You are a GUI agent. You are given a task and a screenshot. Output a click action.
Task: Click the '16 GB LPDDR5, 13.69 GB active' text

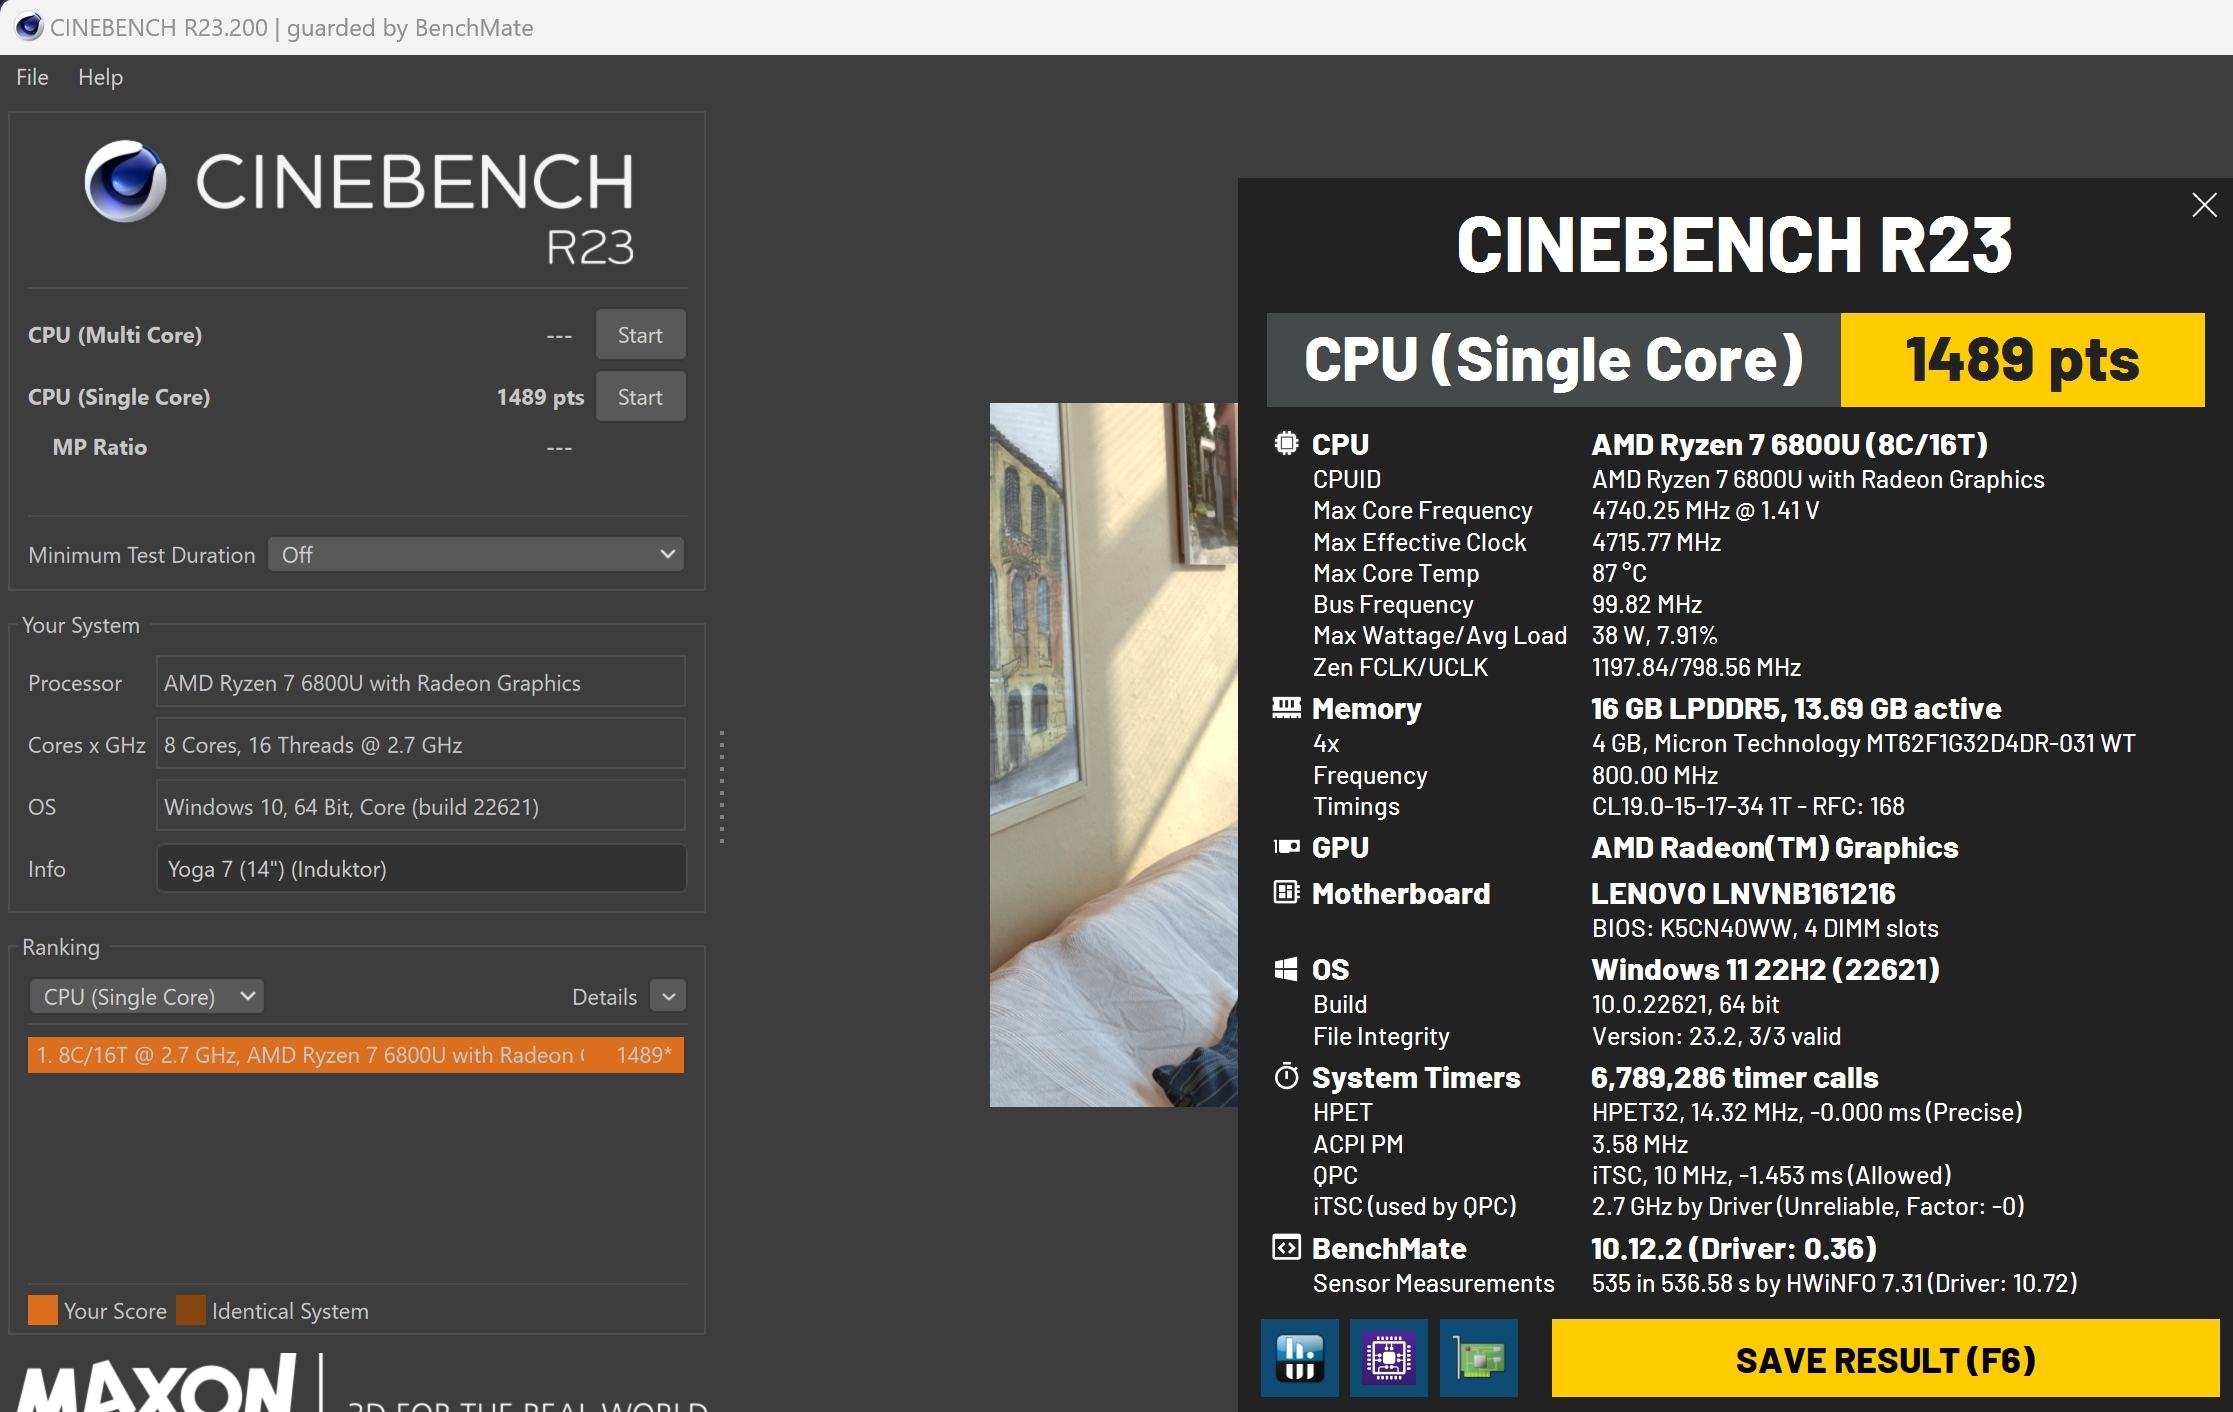1796,708
